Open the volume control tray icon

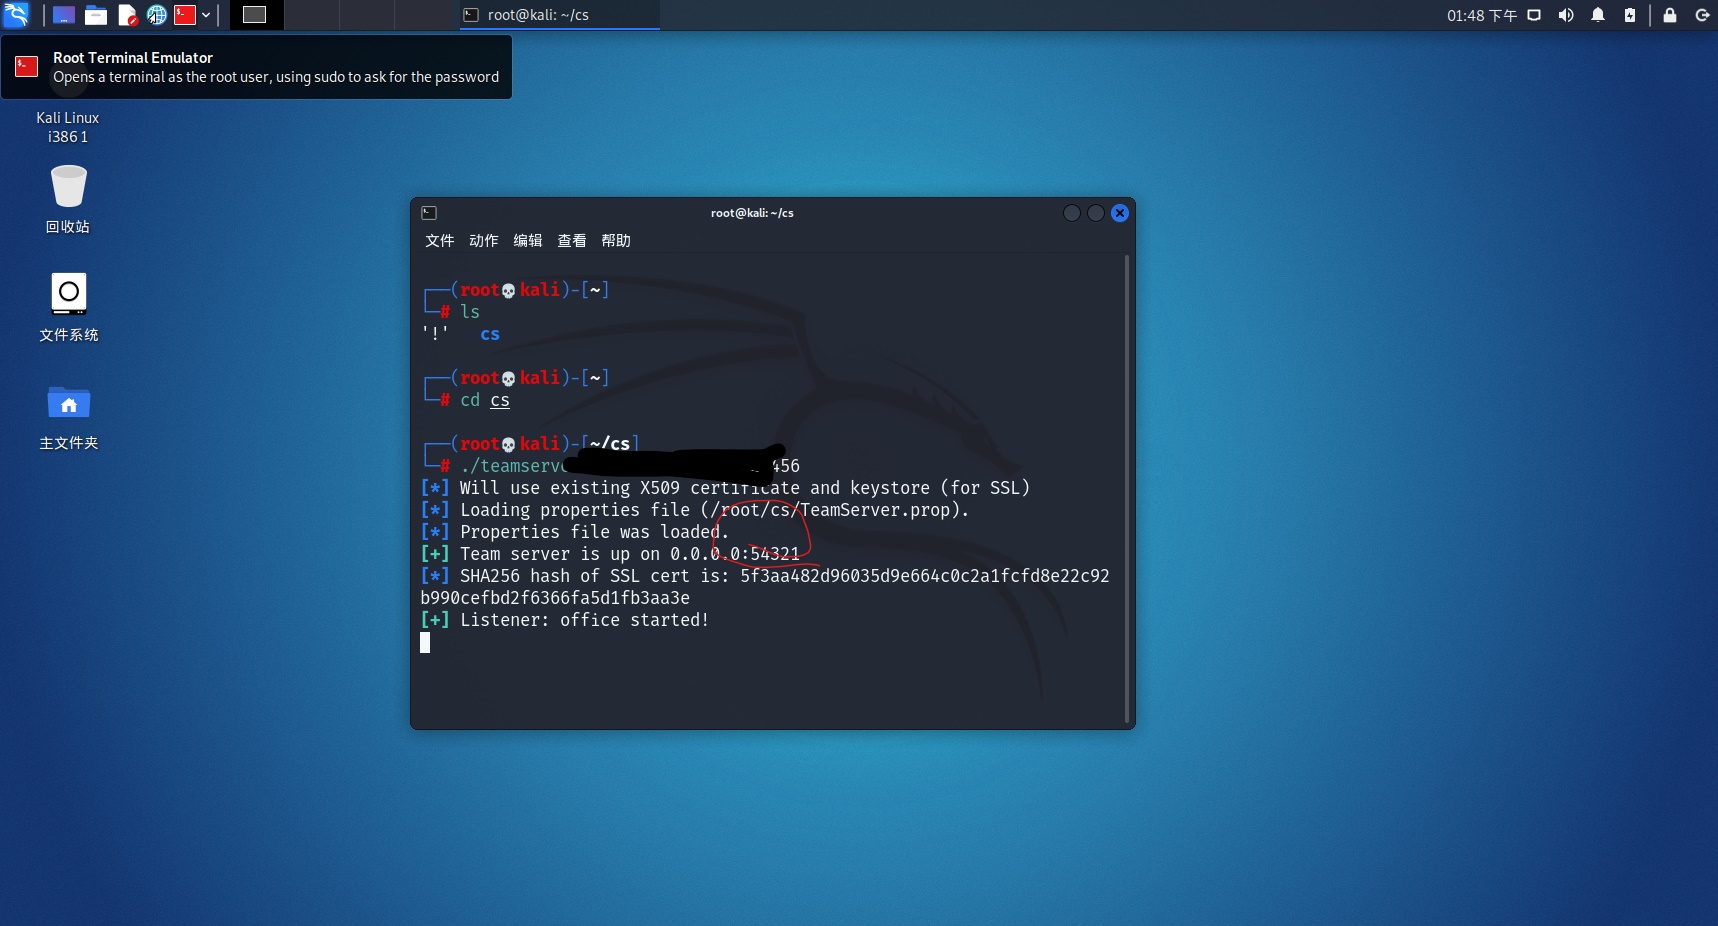(1566, 15)
